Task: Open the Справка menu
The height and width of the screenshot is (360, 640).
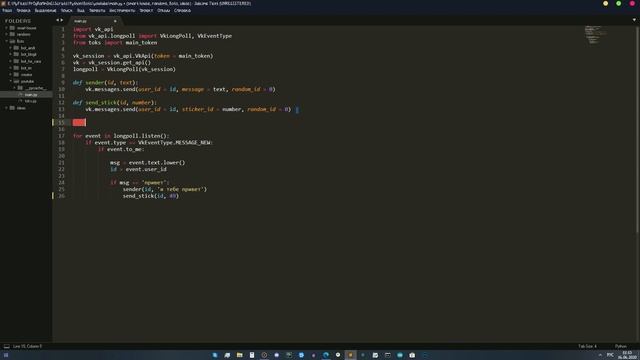Action: tap(182, 11)
